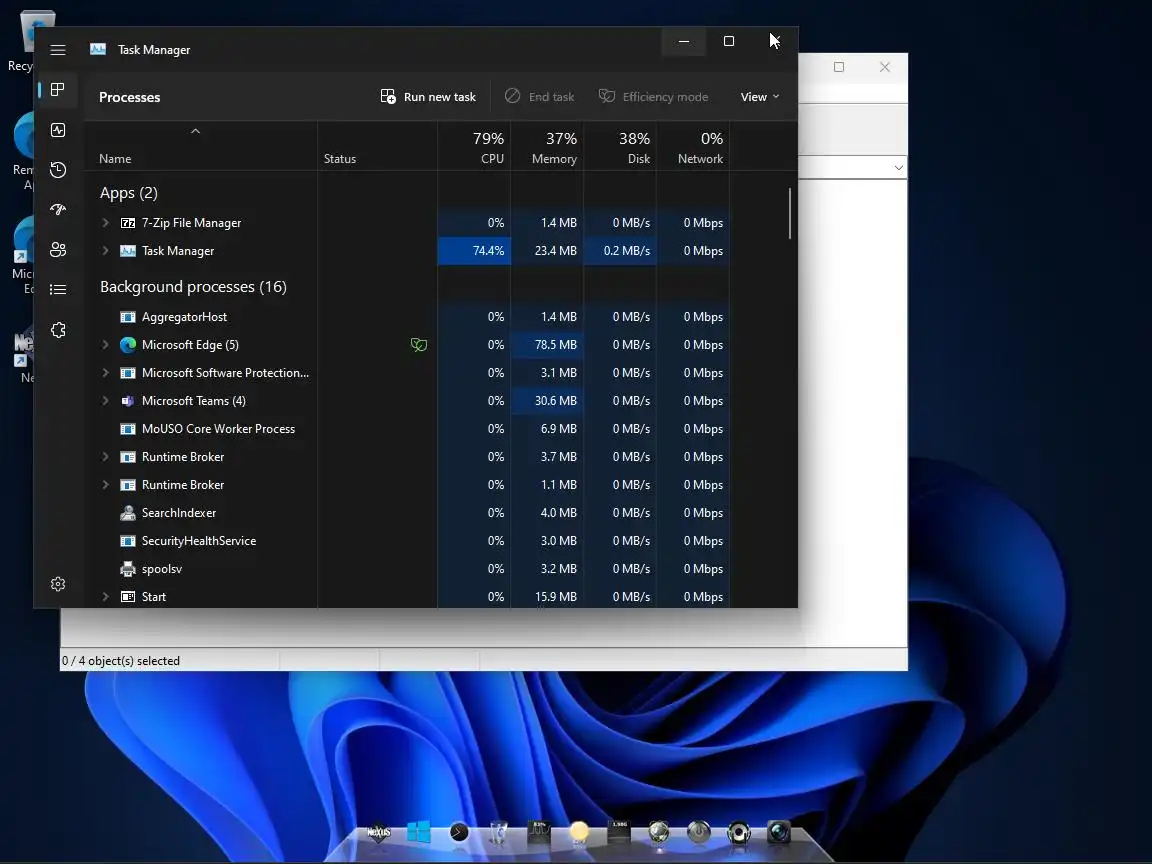Screen dimensions: 1152x864
Task: Open the Services page in the sidebar
Action: click(58, 330)
